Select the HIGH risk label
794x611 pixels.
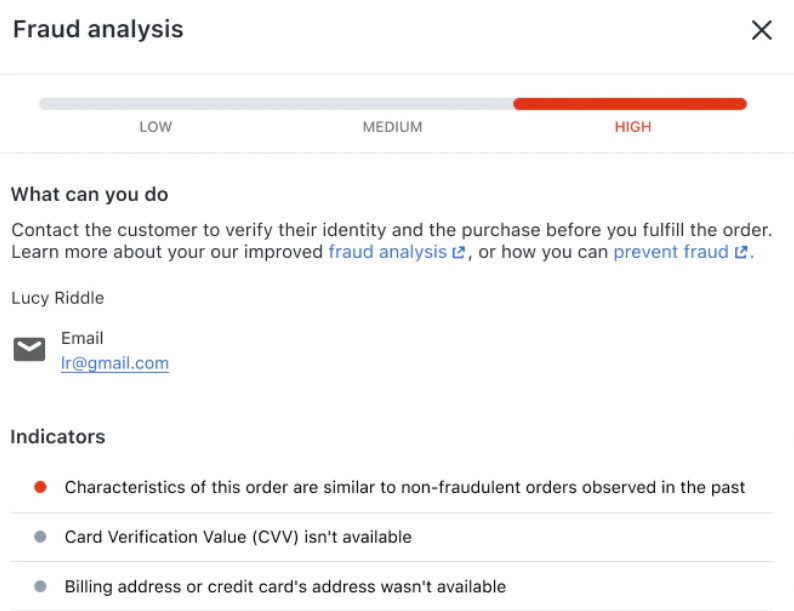pyautogui.click(x=633, y=127)
